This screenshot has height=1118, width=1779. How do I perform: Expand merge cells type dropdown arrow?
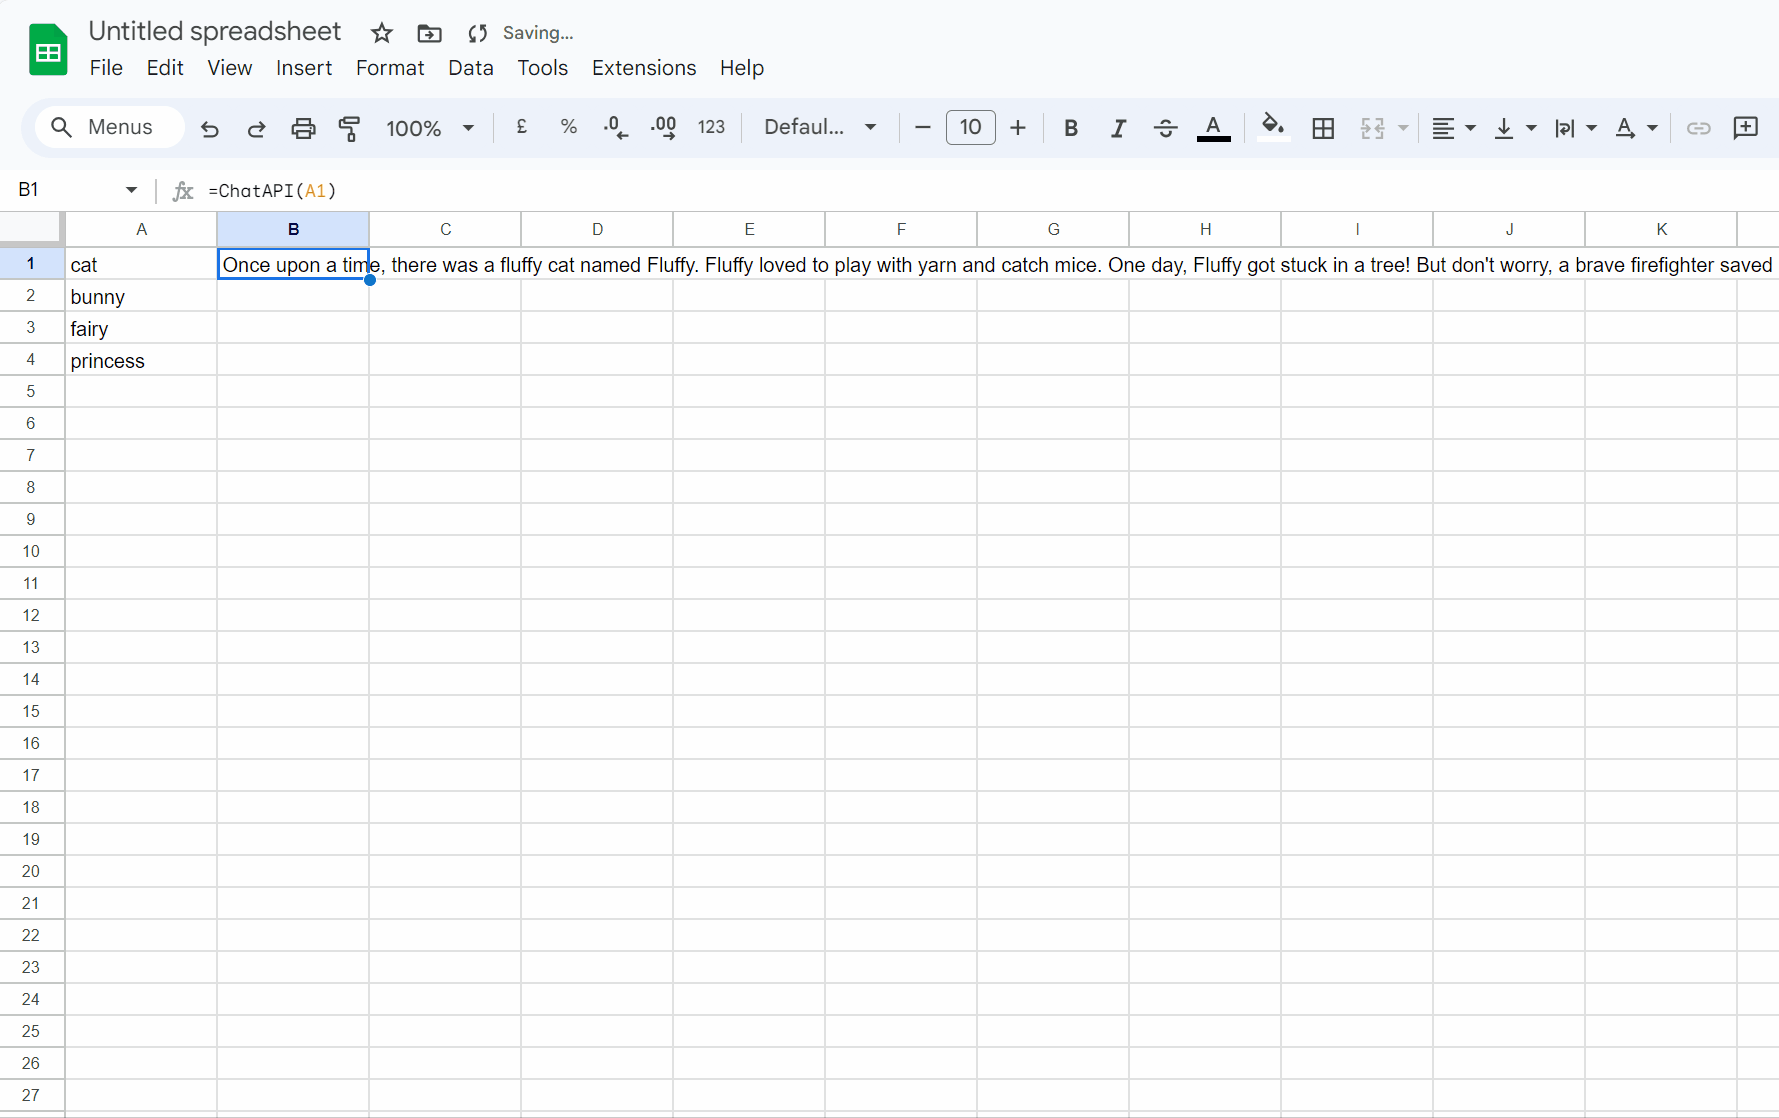coord(1403,128)
